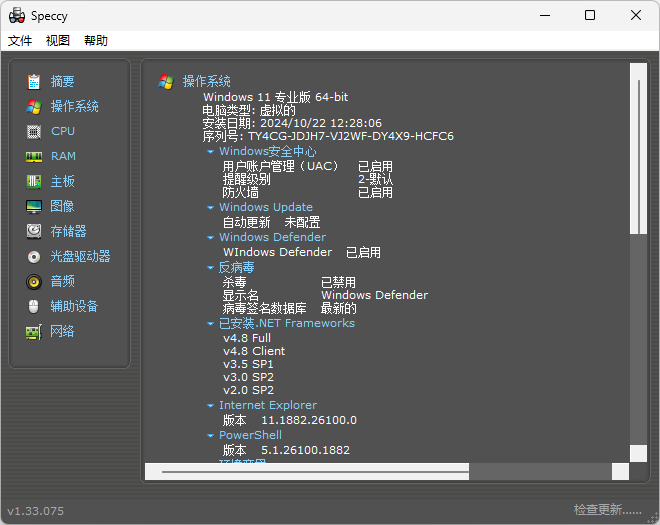Click the 摘要 clipboard icon in sidebar
The image size is (660, 525).
tap(34, 81)
